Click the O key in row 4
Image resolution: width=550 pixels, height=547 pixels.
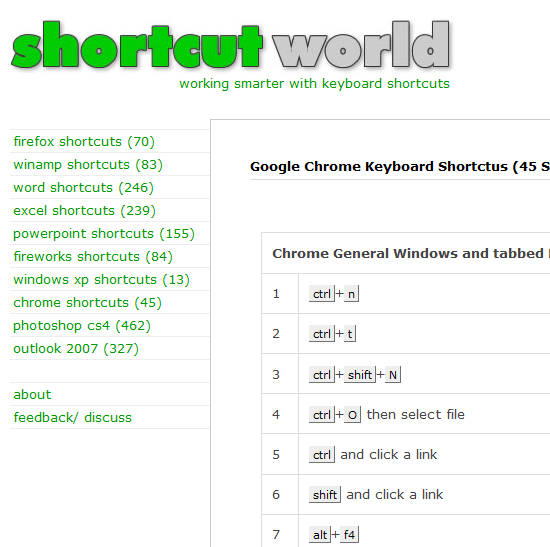click(352, 415)
